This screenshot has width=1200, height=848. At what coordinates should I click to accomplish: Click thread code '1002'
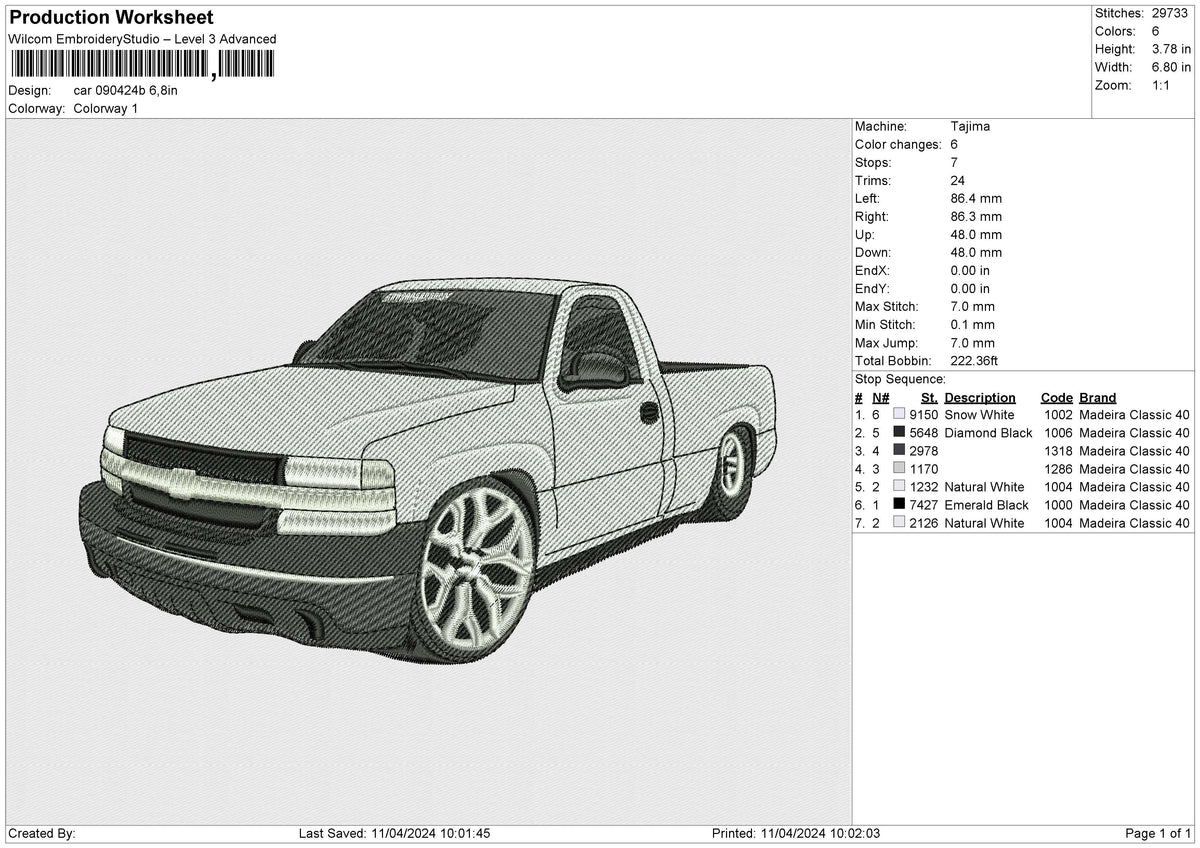coord(1058,414)
